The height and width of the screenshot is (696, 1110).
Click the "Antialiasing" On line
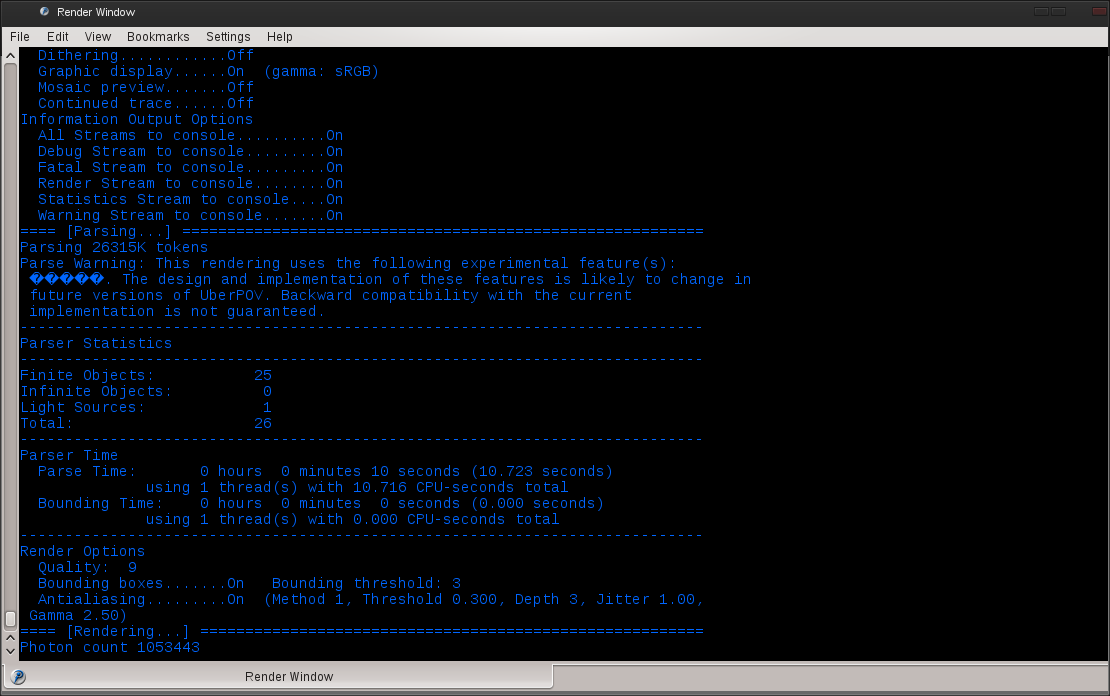coord(371,600)
